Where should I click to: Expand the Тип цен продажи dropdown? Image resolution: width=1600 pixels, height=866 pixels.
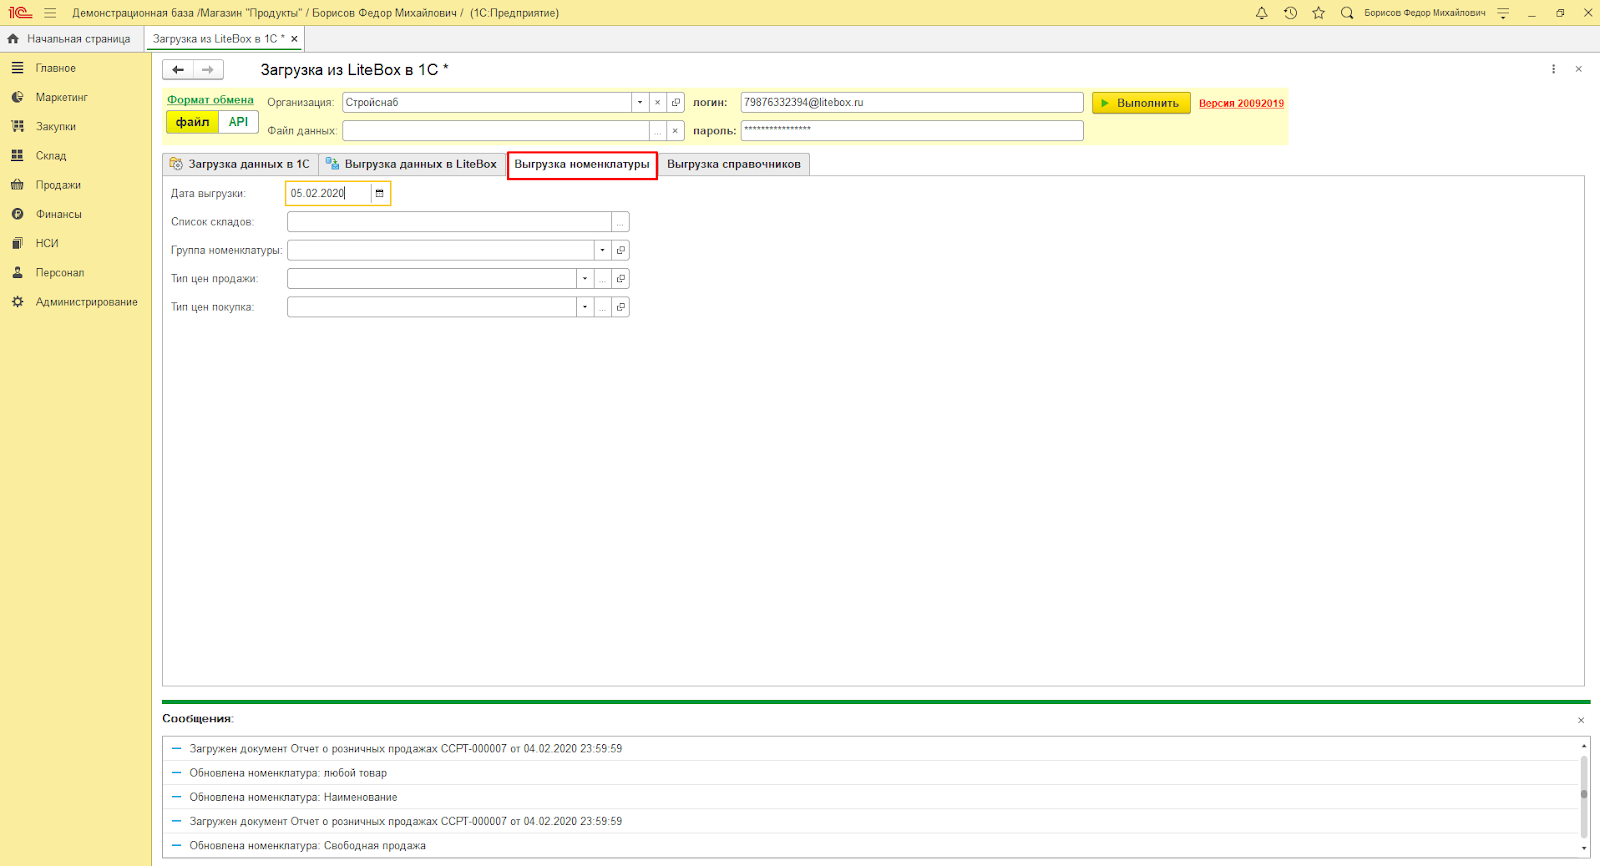tap(585, 279)
